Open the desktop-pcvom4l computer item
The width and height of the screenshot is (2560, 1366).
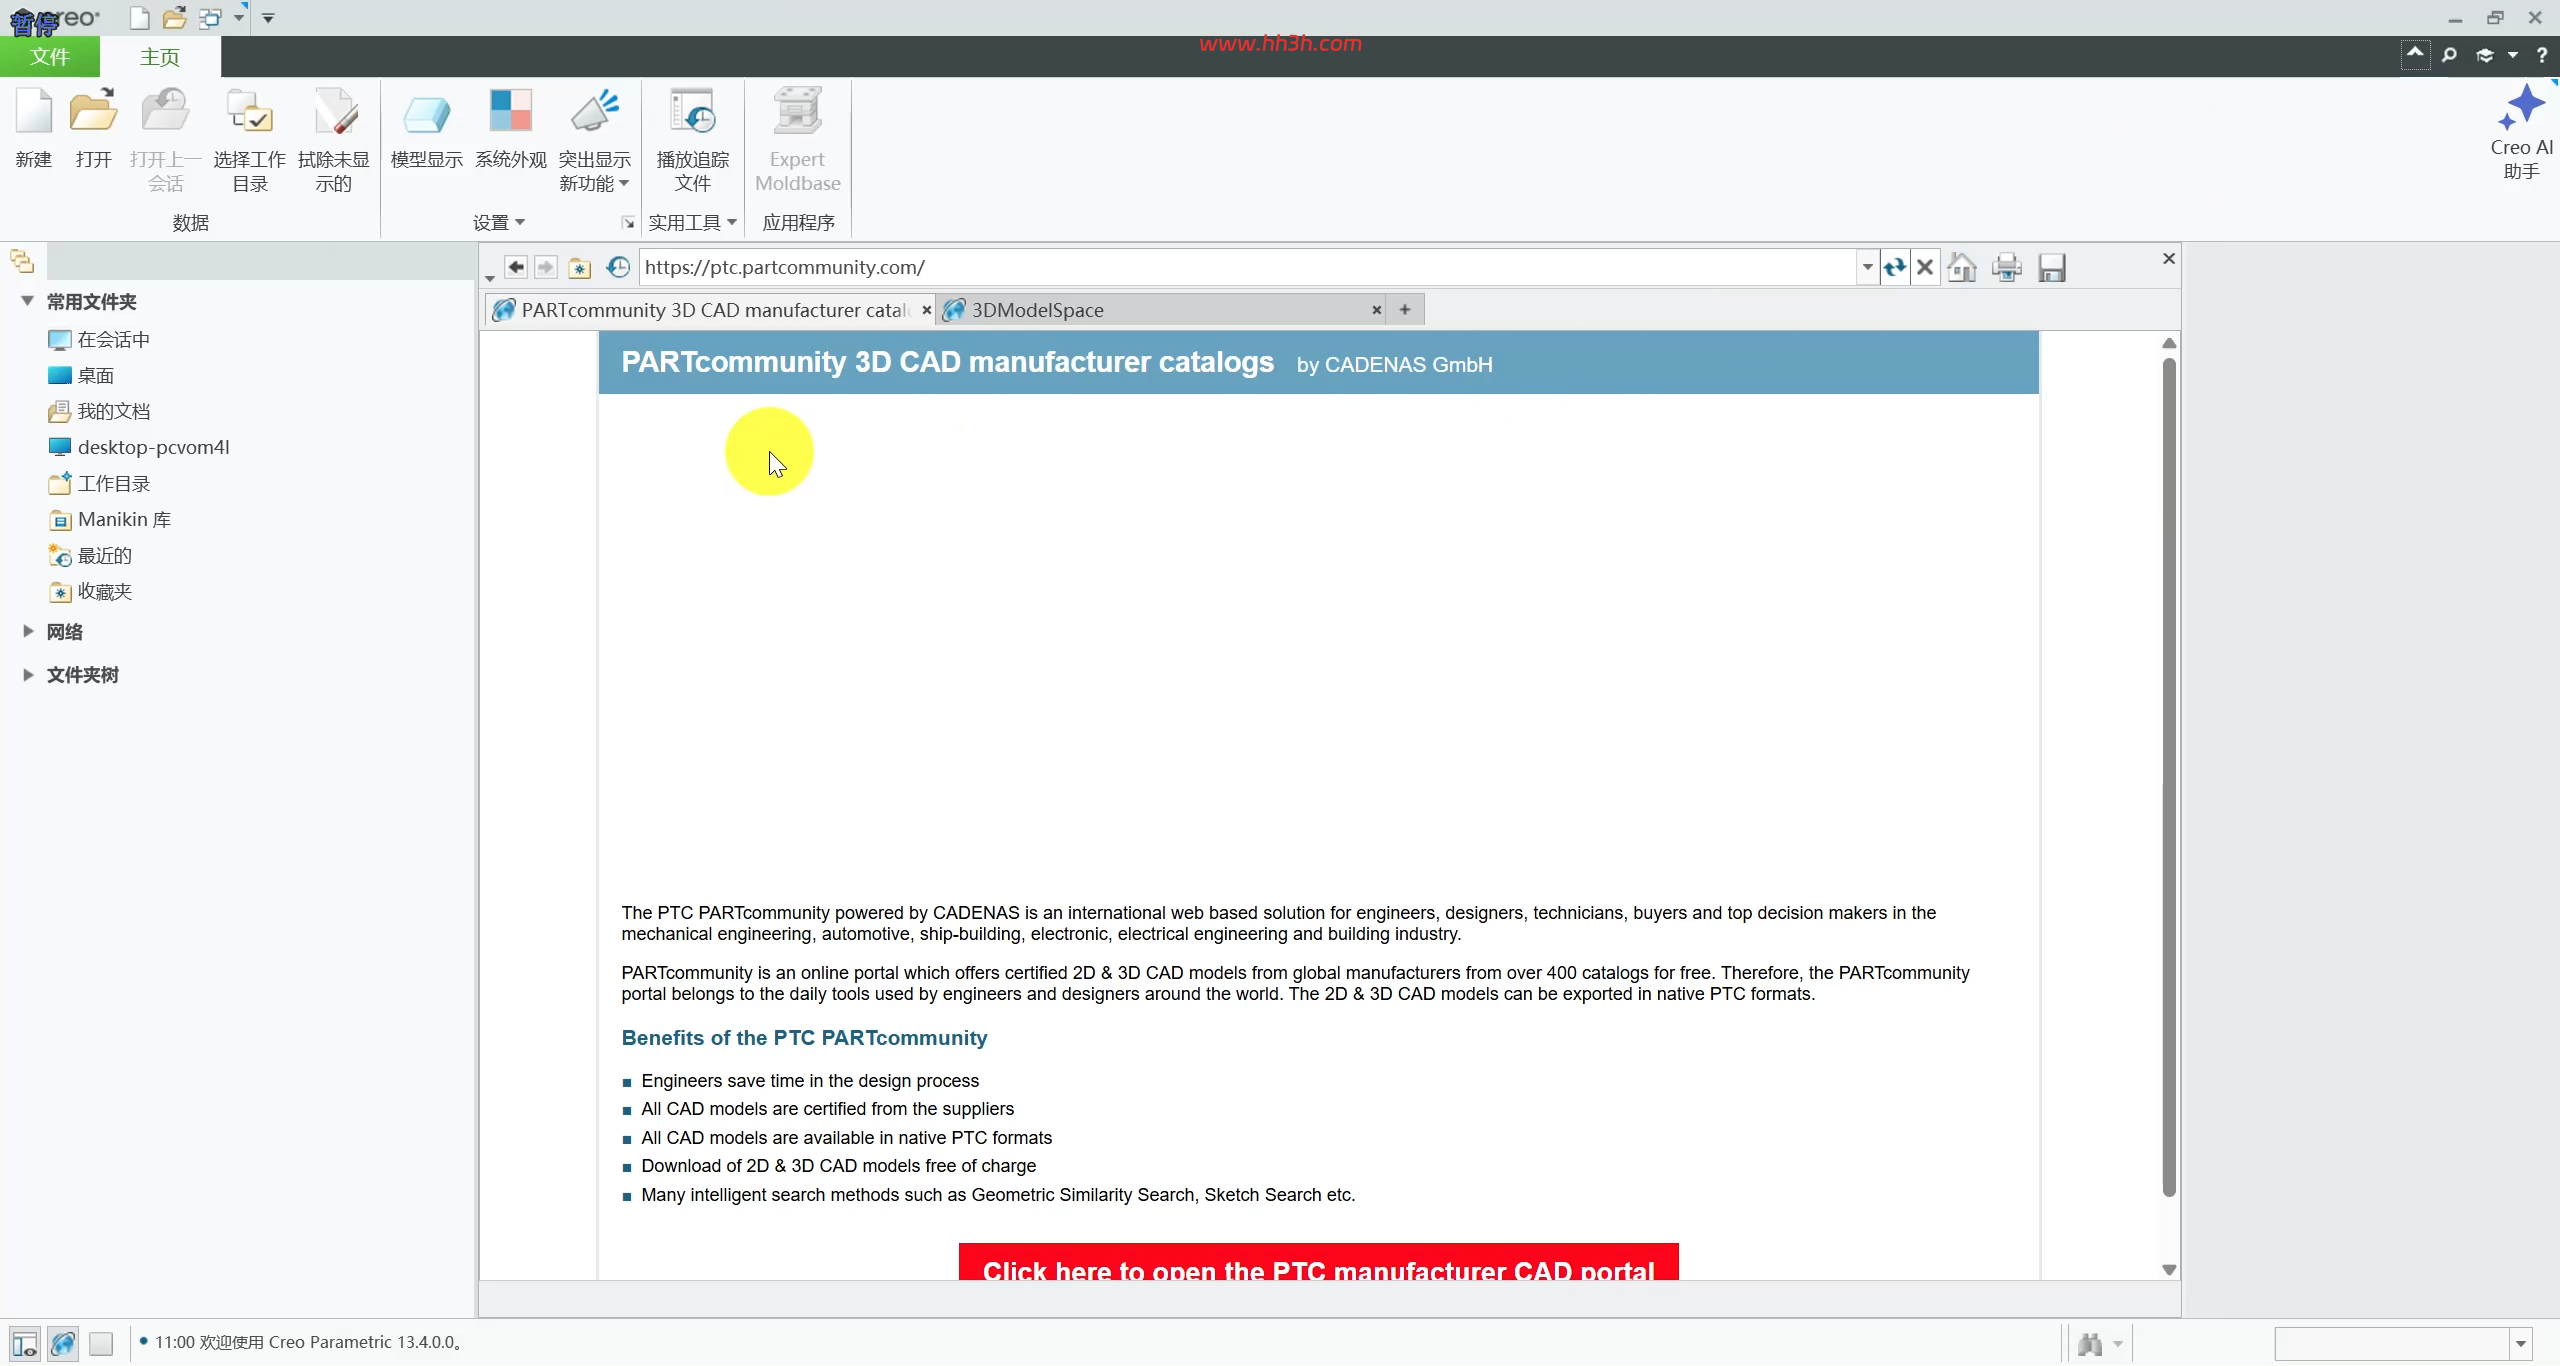tap(138, 447)
